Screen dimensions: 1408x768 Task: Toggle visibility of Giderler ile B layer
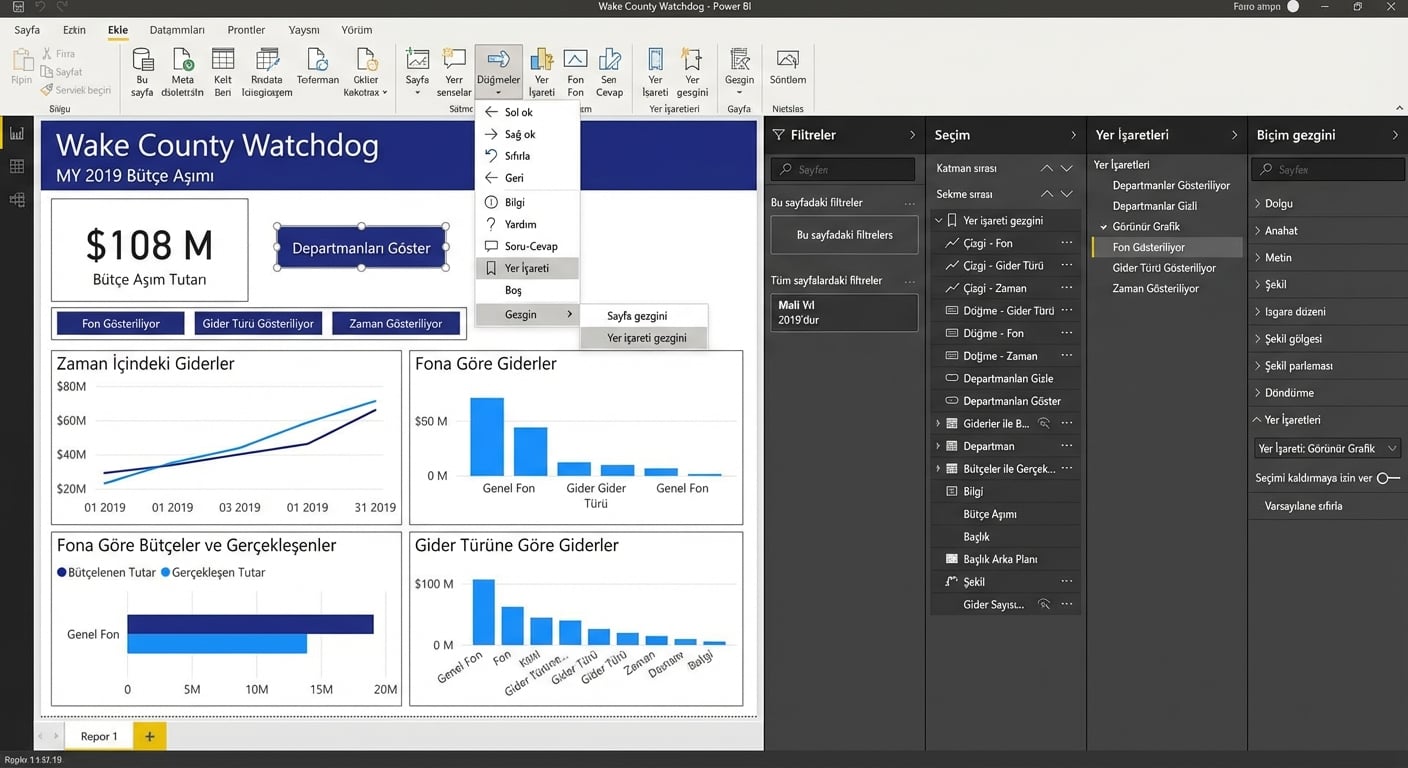[1044, 423]
